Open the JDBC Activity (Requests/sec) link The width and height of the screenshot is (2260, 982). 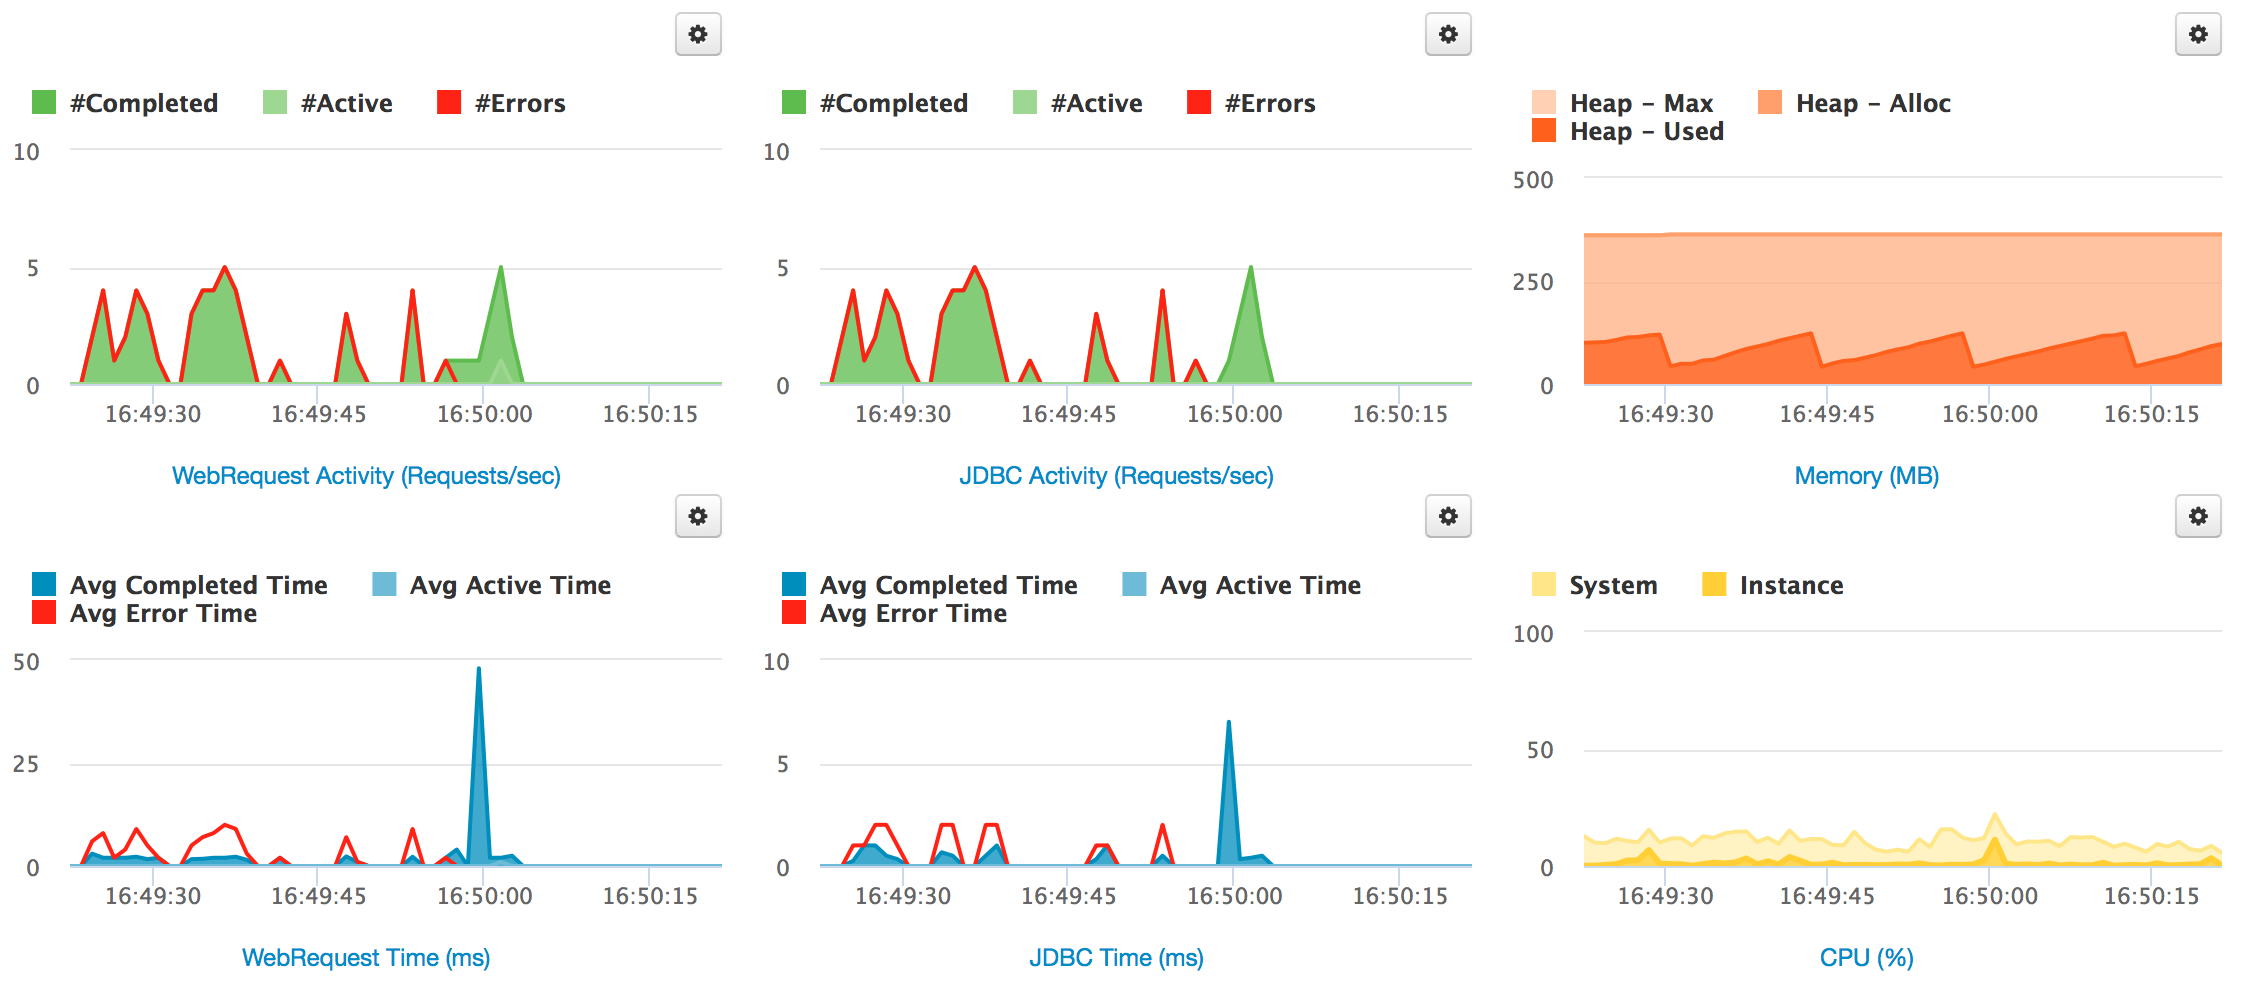1116,476
